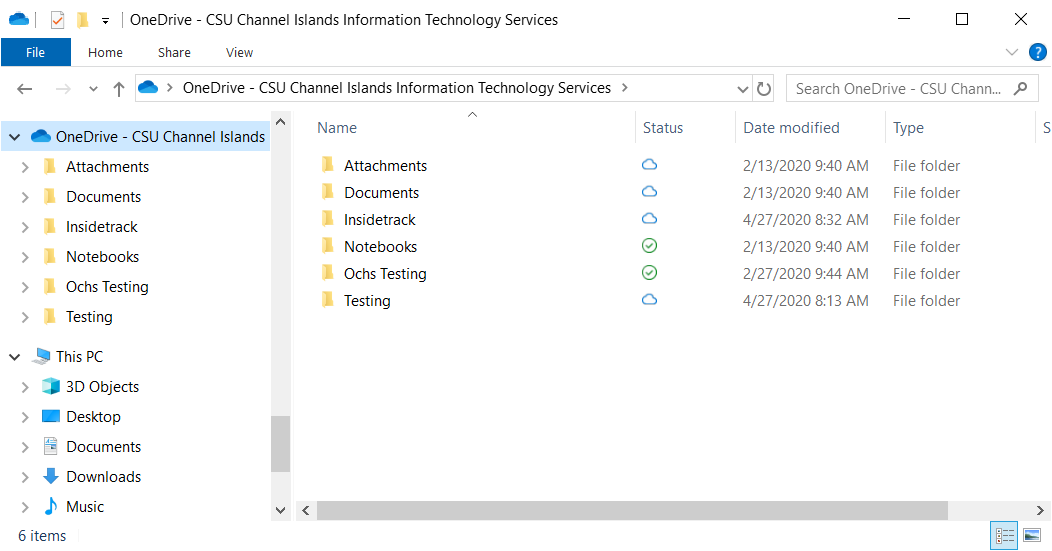Expand Documents under OneDrive in navigation pane
The image size is (1052, 551).
point(25,197)
